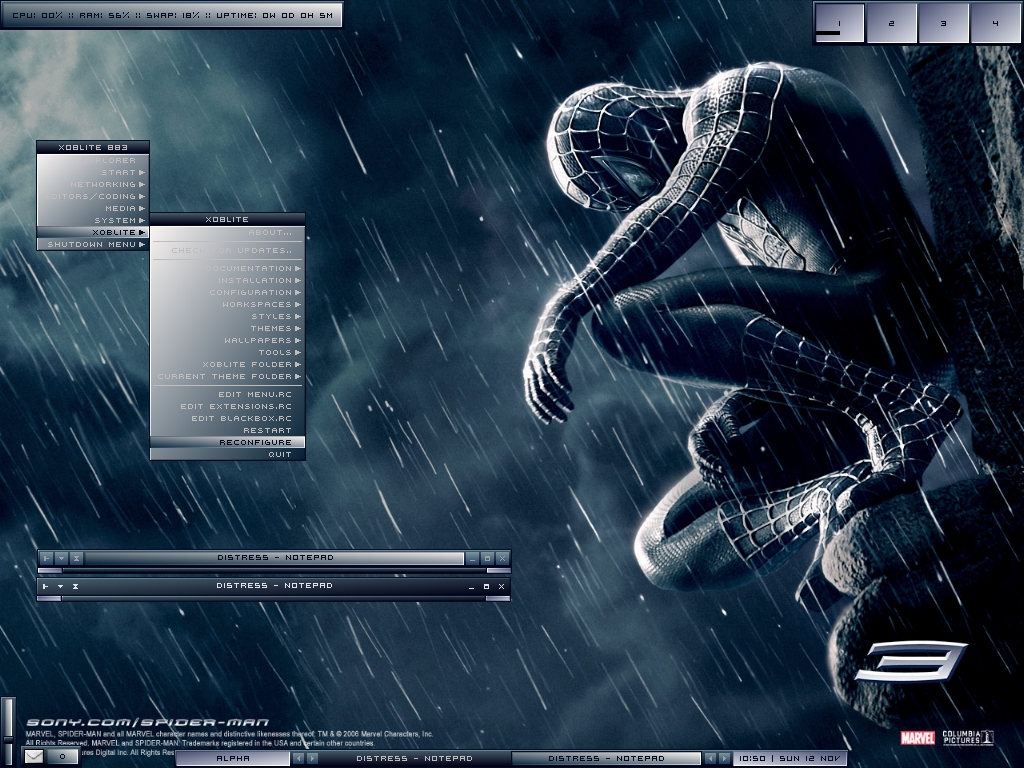Expand the Themes submenu
1024x768 pixels.
pyautogui.click(x=227, y=328)
